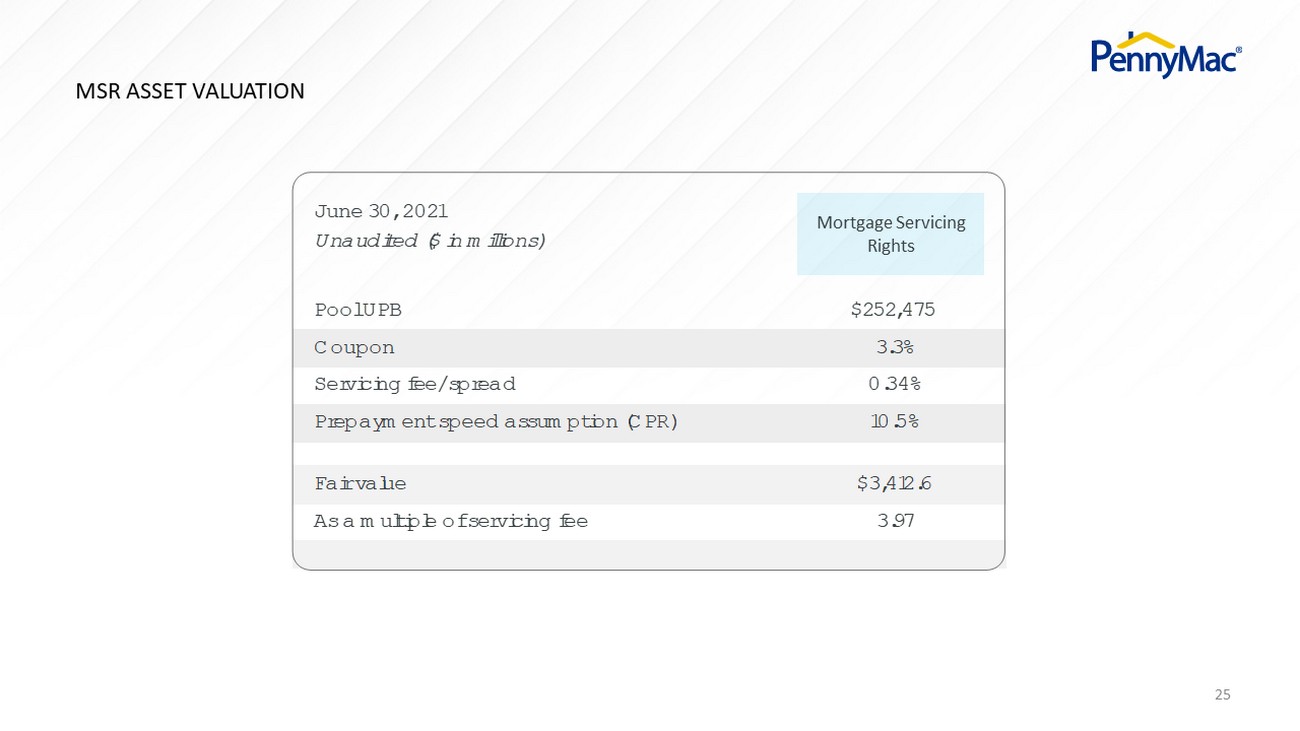
Task: Select the Coupon row label
Action: (x=354, y=348)
